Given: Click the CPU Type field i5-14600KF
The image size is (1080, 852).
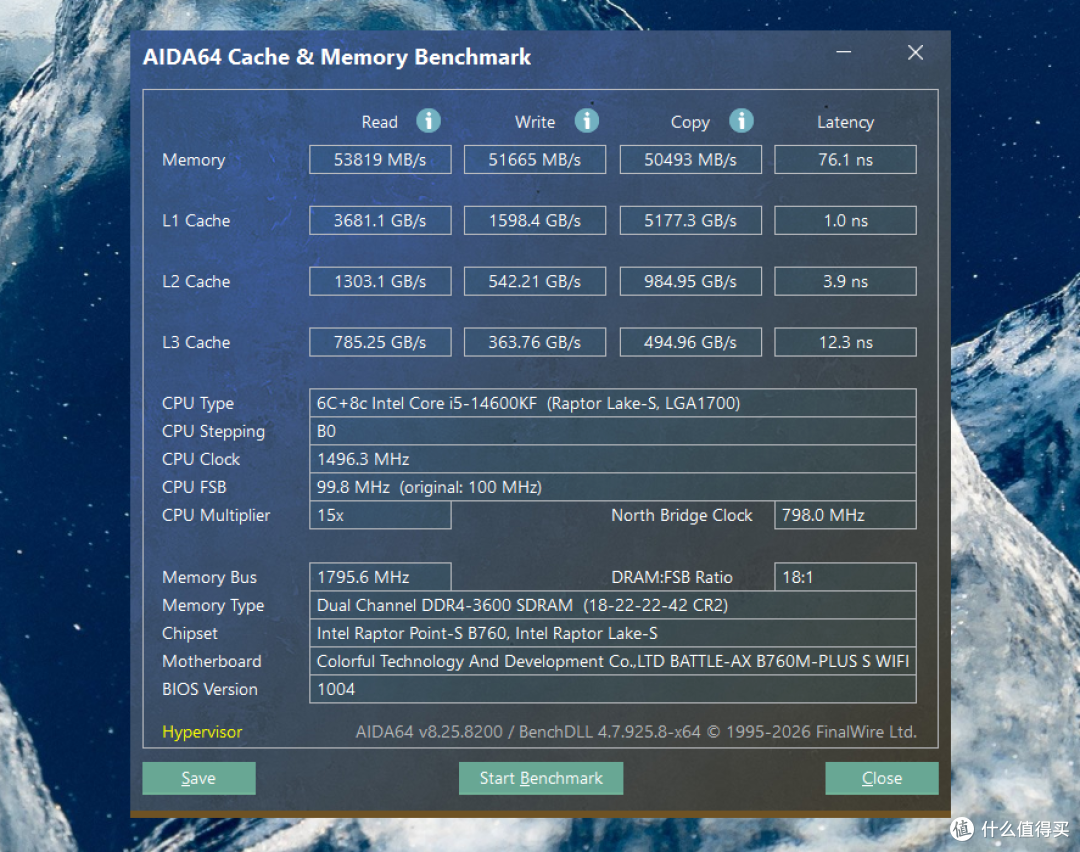Looking at the screenshot, I should 613,403.
